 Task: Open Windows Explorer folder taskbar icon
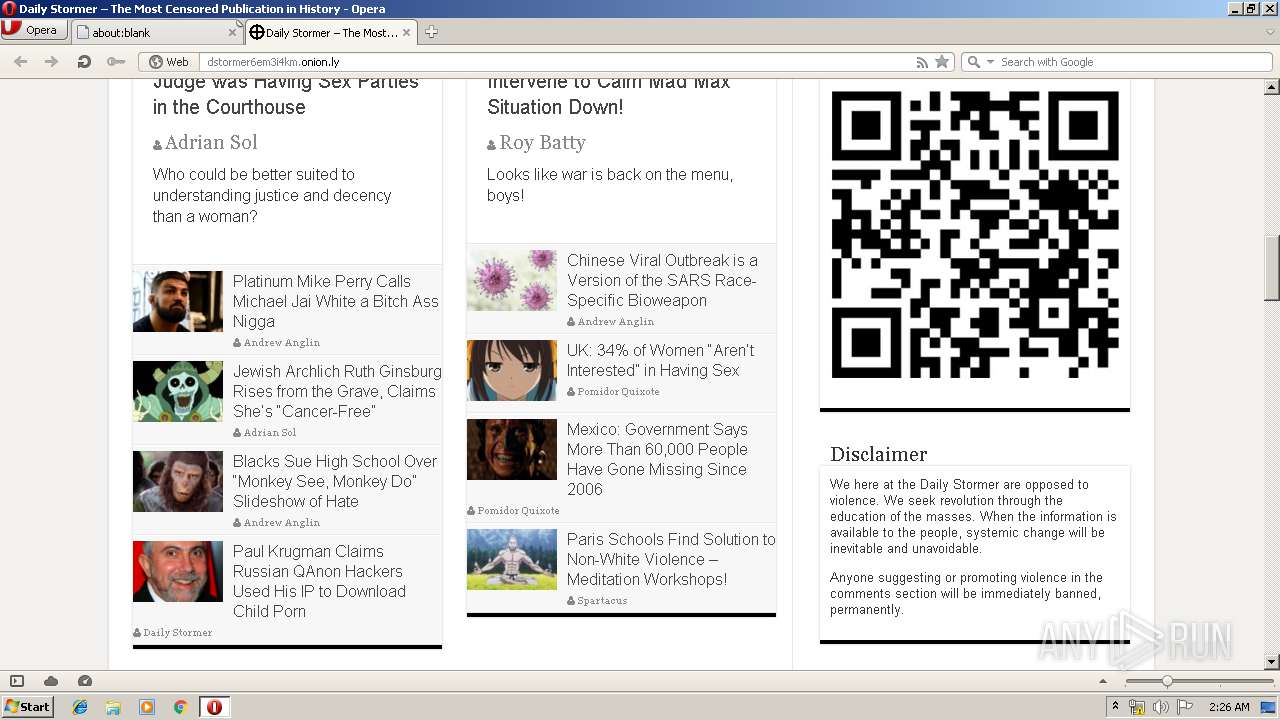(113, 707)
